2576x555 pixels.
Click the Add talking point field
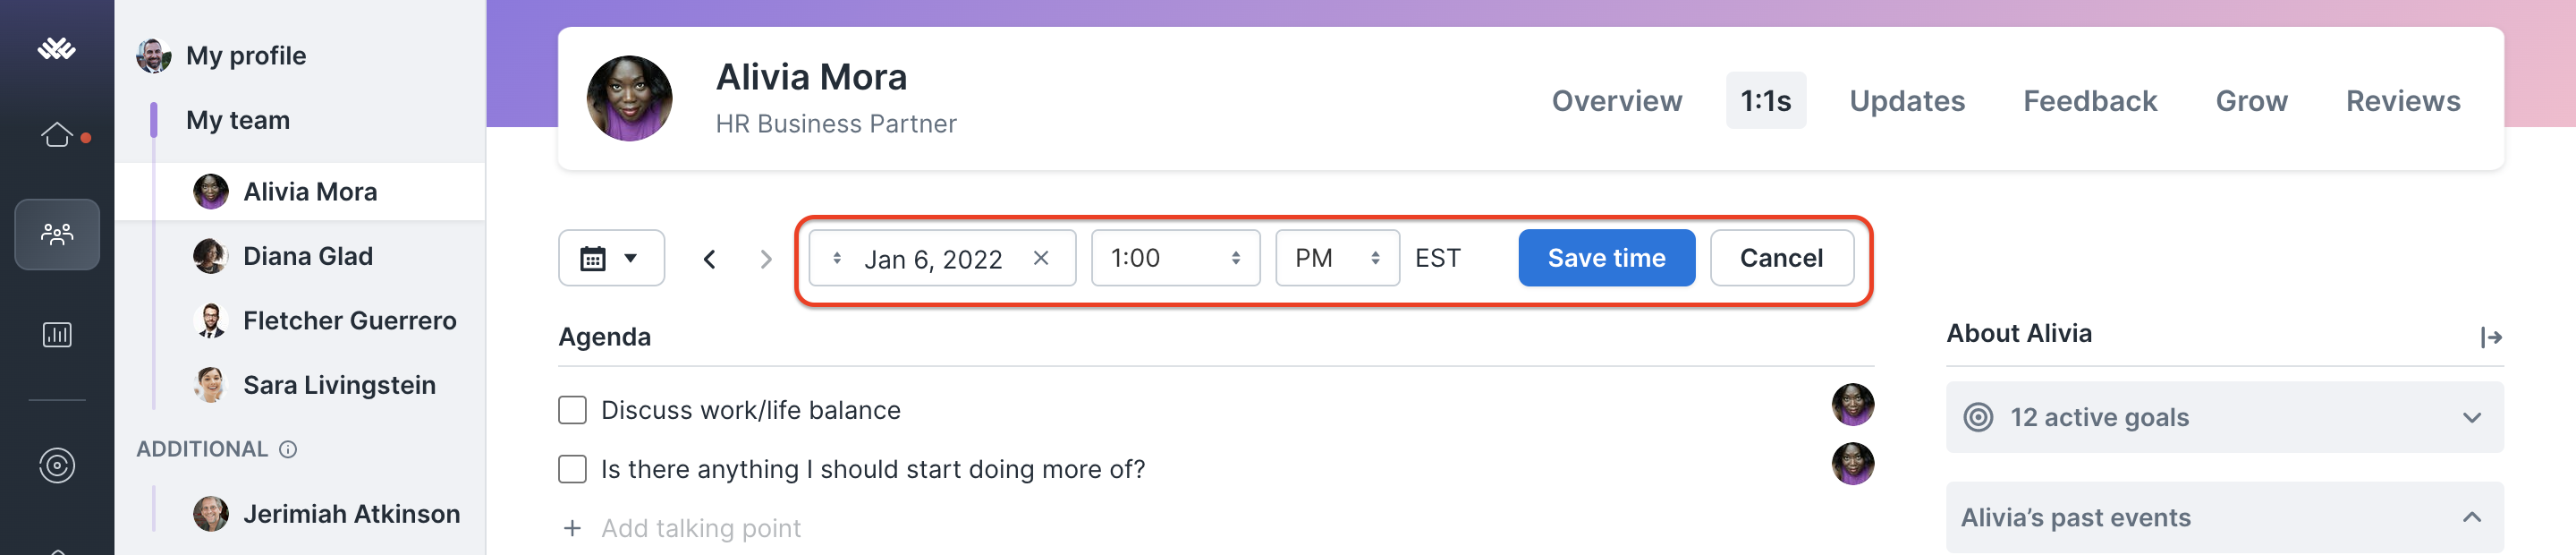coord(700,528)
